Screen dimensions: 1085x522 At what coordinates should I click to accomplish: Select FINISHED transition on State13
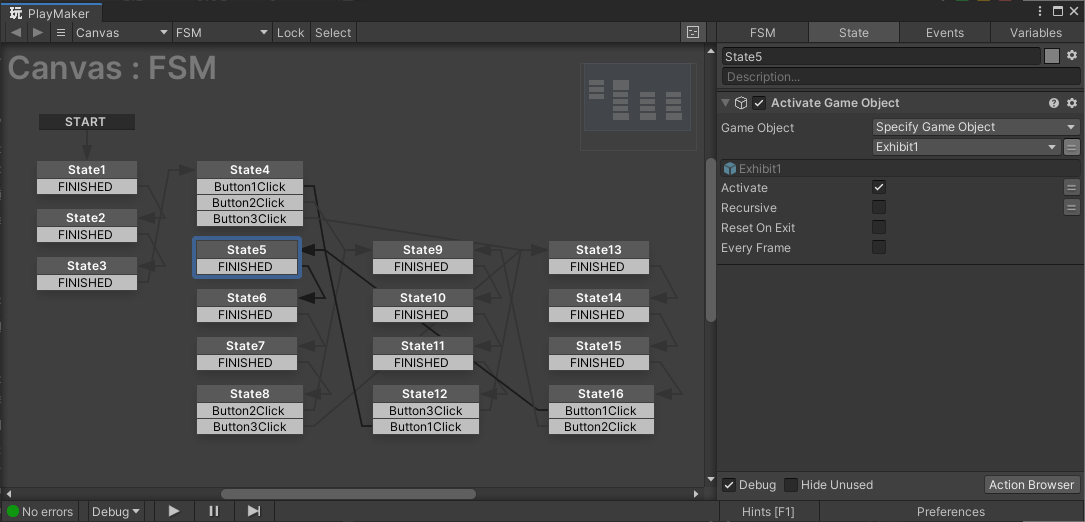[599, 267]
